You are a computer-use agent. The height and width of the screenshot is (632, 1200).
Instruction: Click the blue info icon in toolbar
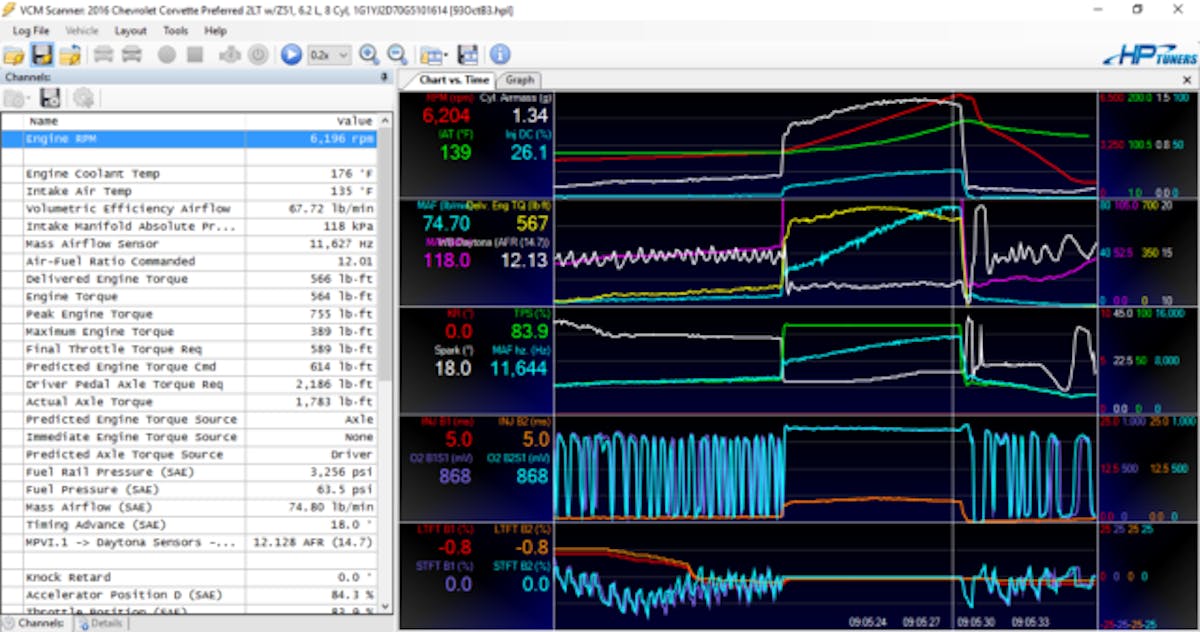click(500, 55)
